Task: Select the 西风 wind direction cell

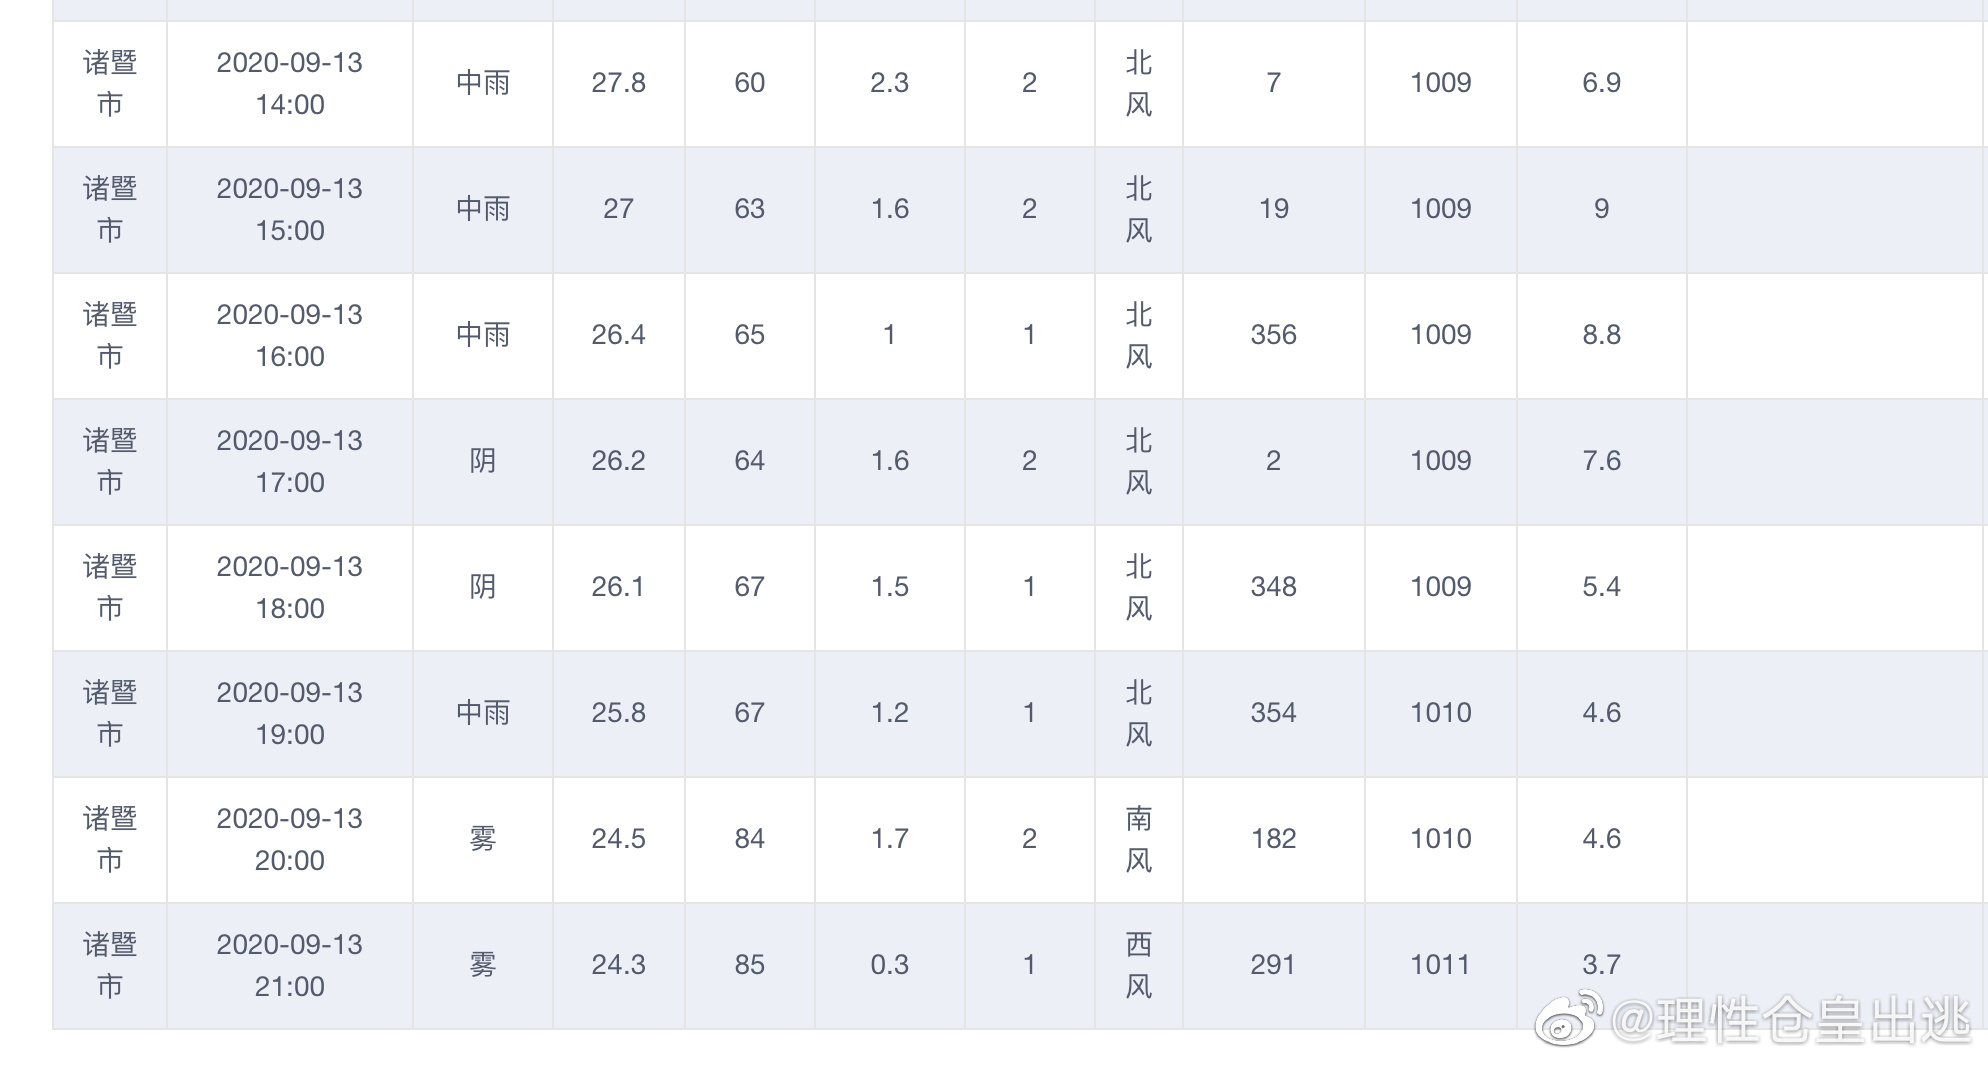Action: click(1139, 965)
